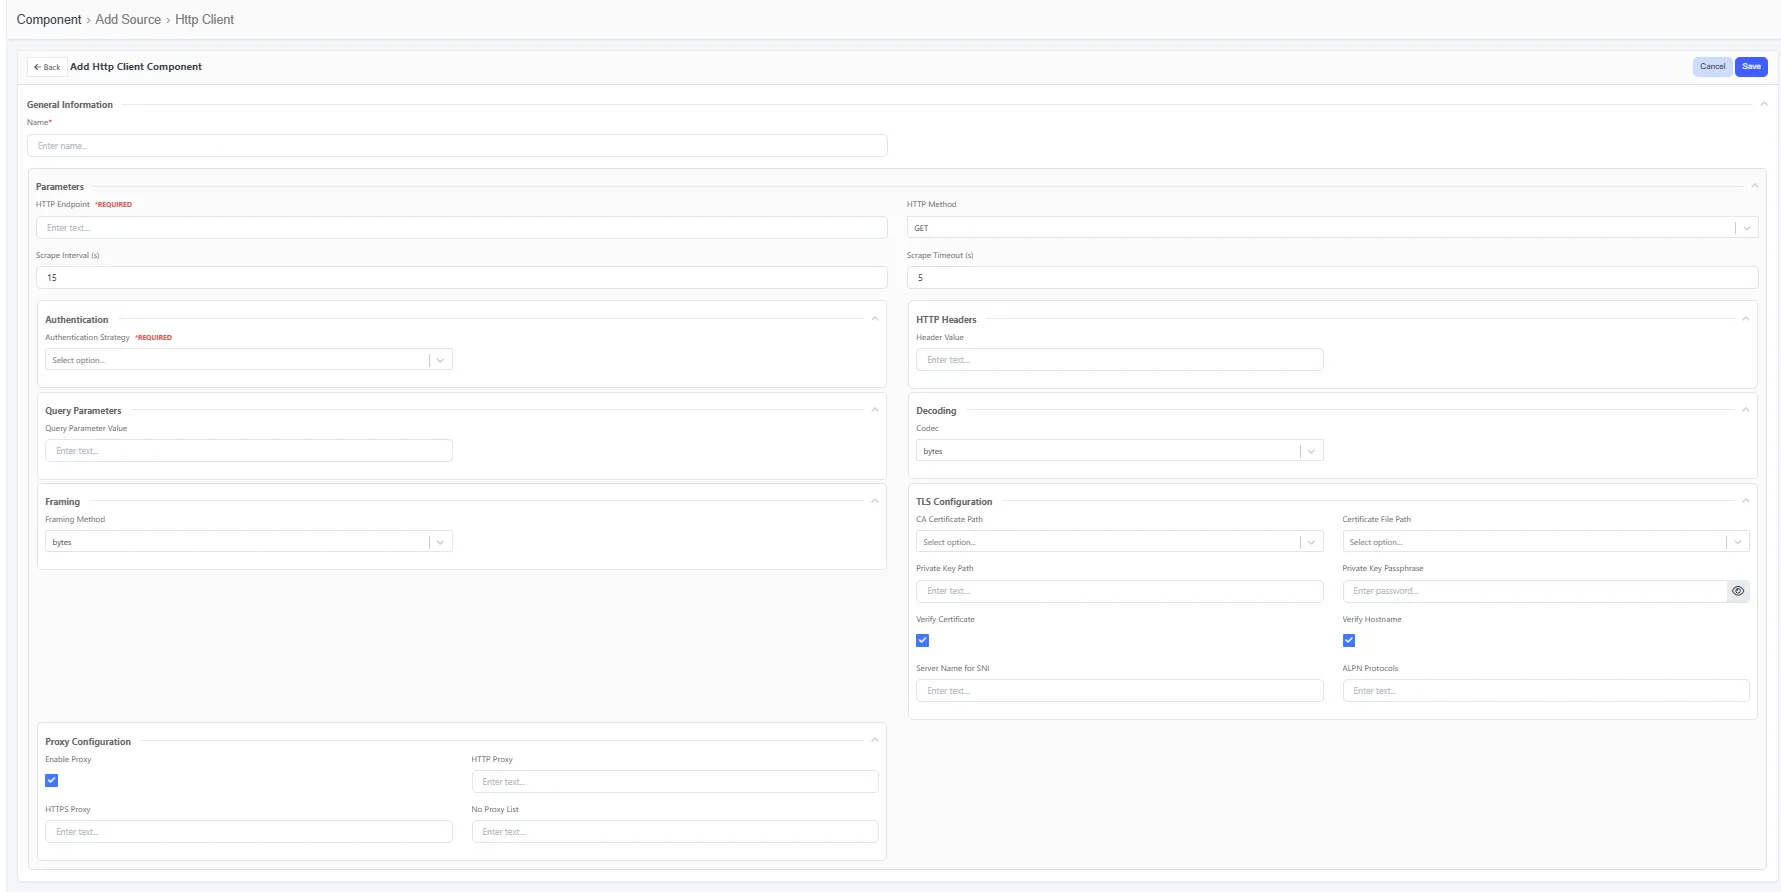Click the Cancel button
The height and width of the screenshot is (892, 1781).
pyautogui.click(x=1712, y=67)
